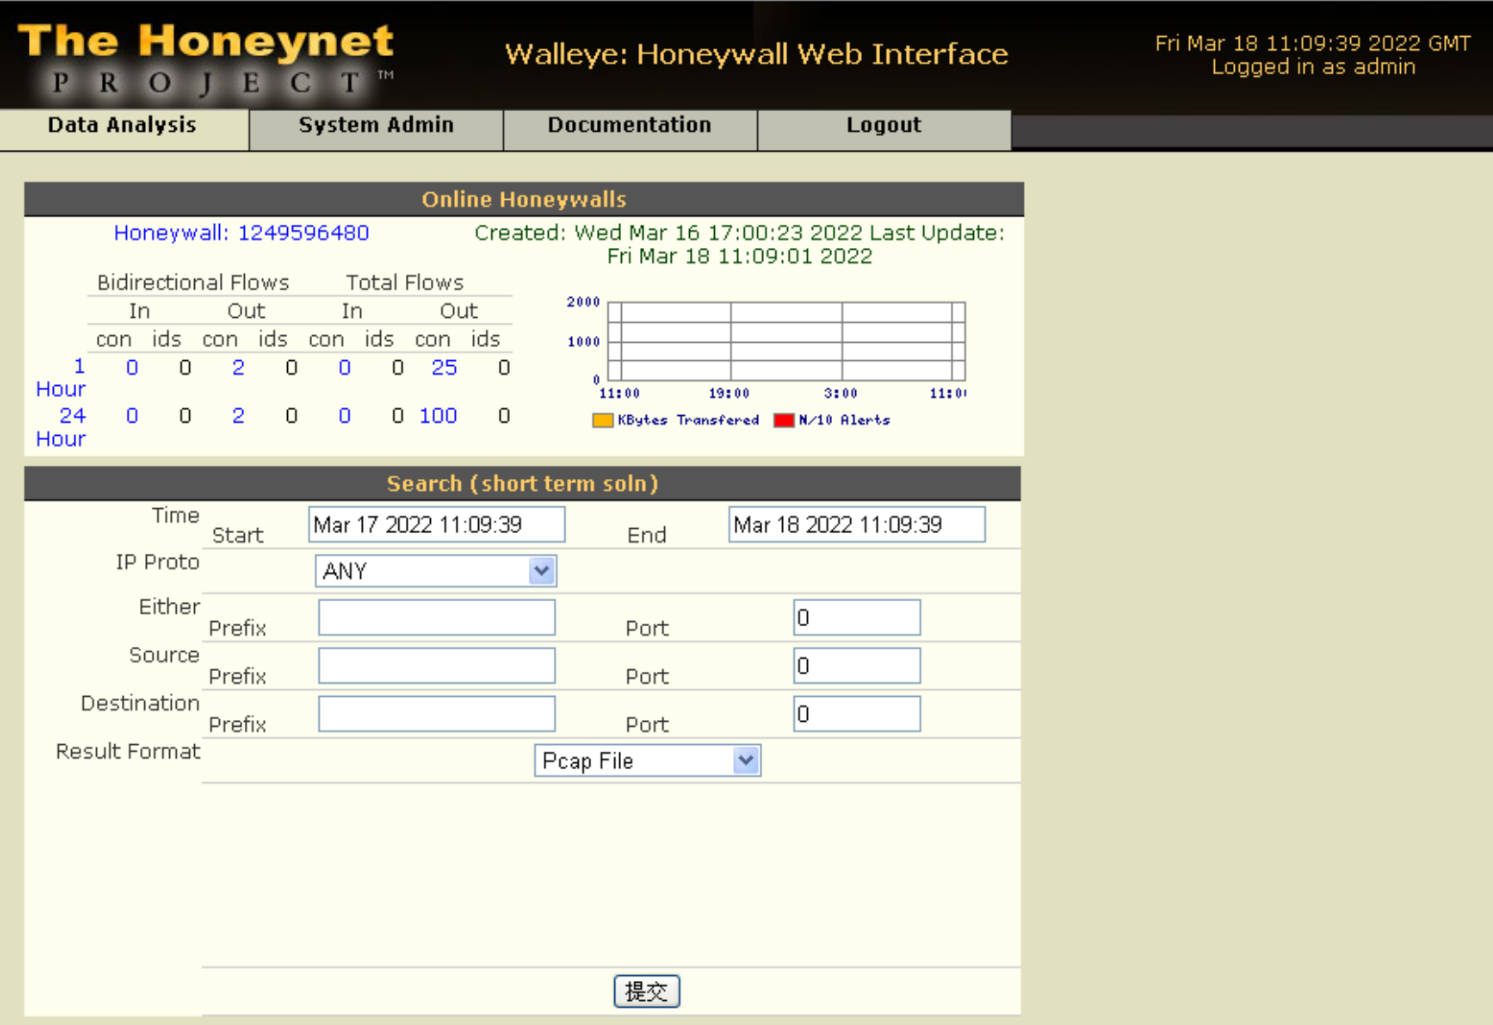Open 24 Hour bidirectional outbound connections count 2
The height and width of the screenshot is (1025, 1493).
click(x=238, y=416)
